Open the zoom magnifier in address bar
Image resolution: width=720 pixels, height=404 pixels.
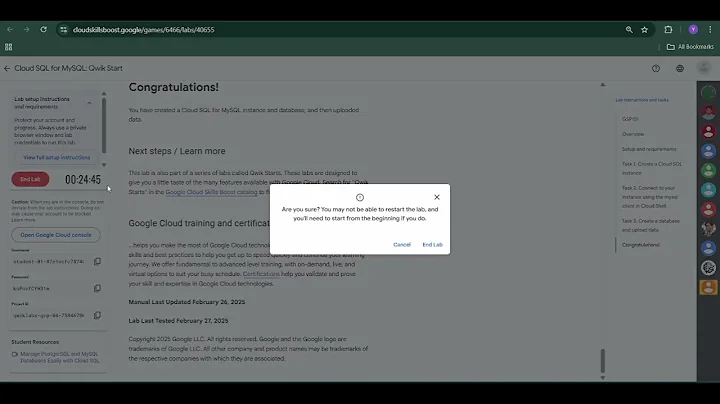(x=629, y=30)
